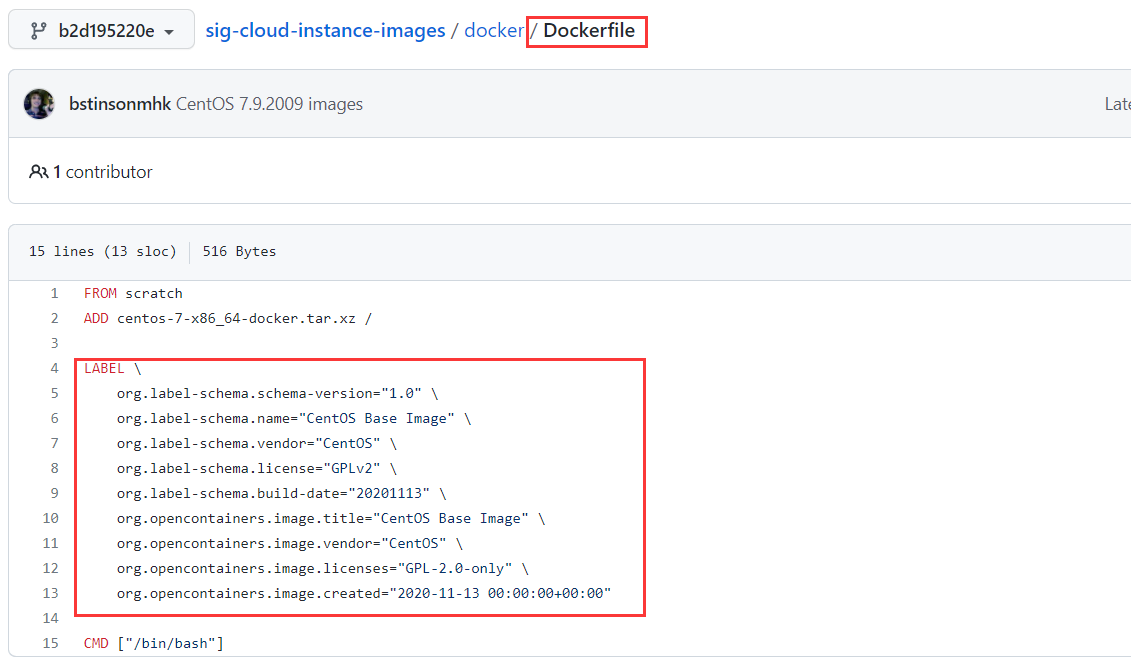Go to the docker folder breadcrumb
Screen dimensions: 1131x668
click(x=494, y=30)
